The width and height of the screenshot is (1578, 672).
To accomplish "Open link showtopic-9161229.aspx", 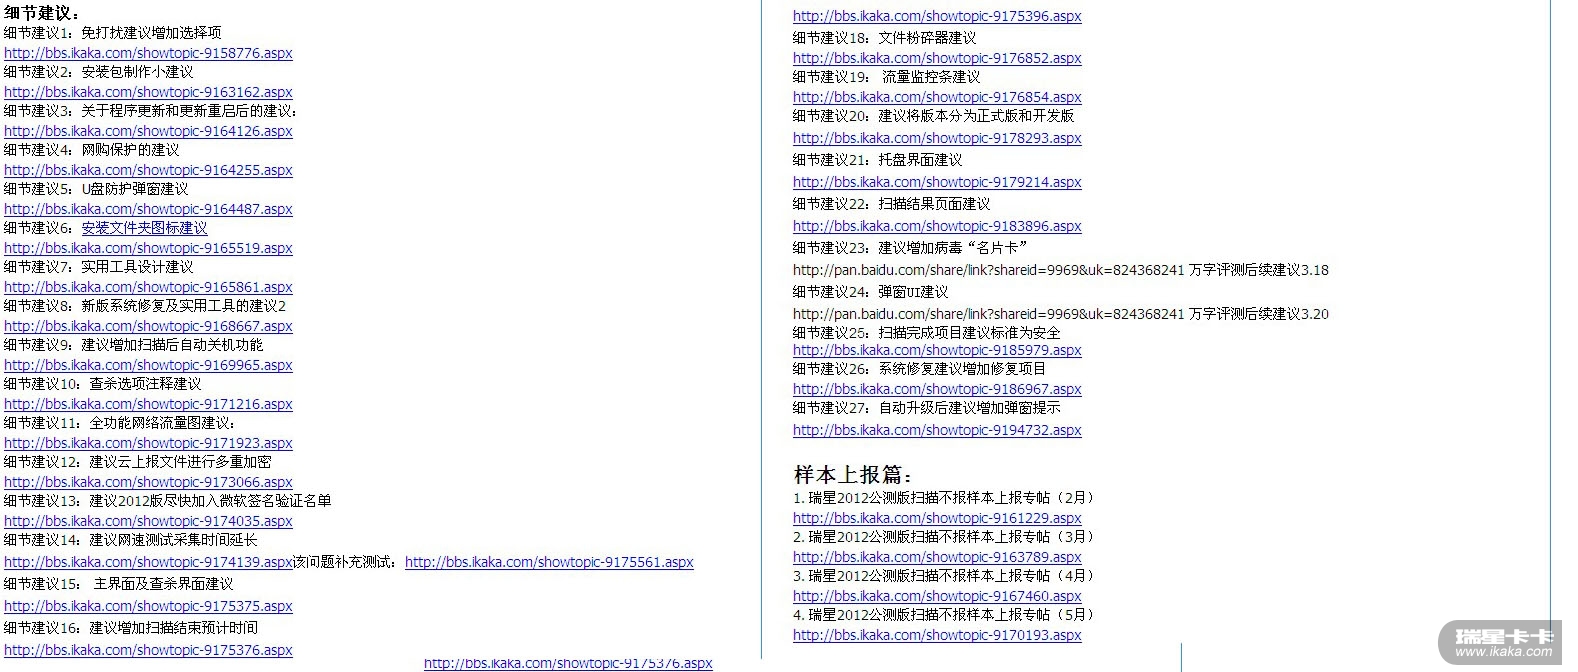I will [x=937, y=518].
